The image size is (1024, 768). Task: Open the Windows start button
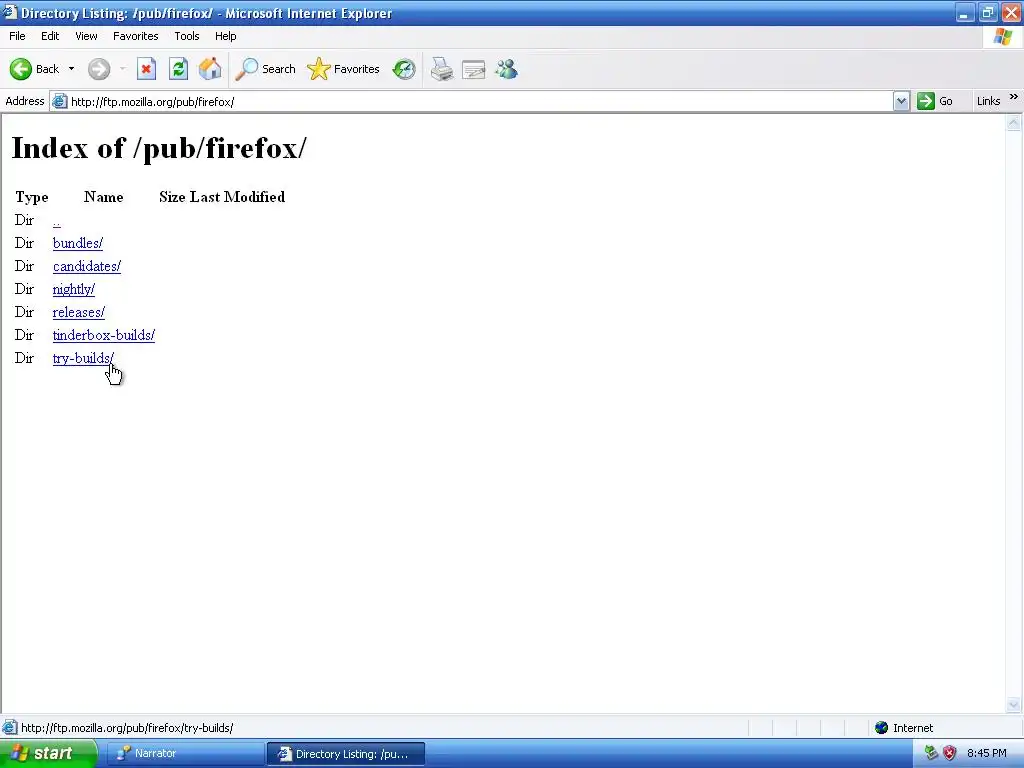coord(47,753)
